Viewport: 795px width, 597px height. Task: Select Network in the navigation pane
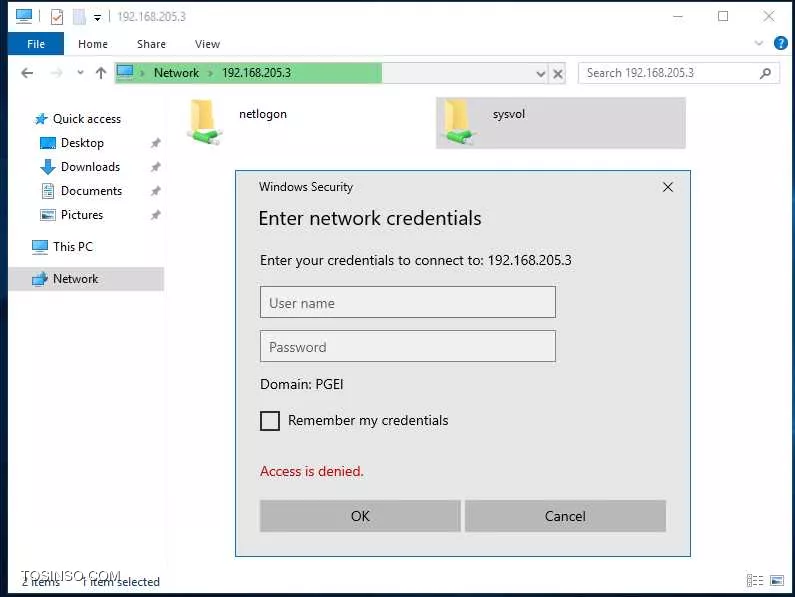pos(86,279)
